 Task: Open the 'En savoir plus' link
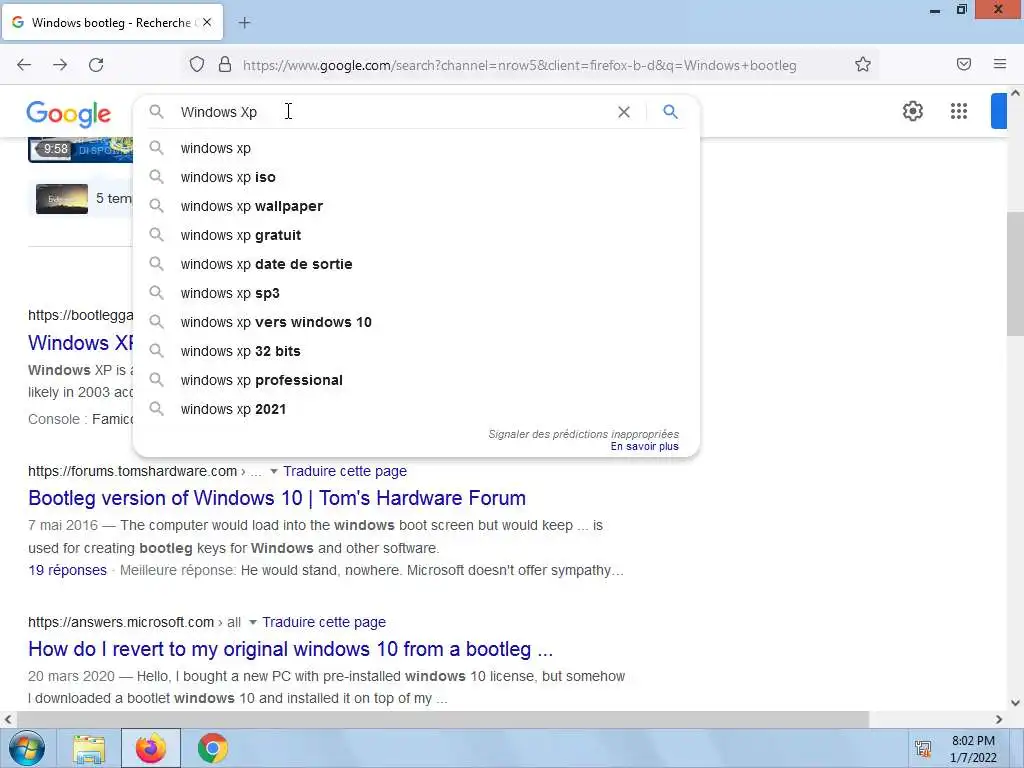[645, 447]
